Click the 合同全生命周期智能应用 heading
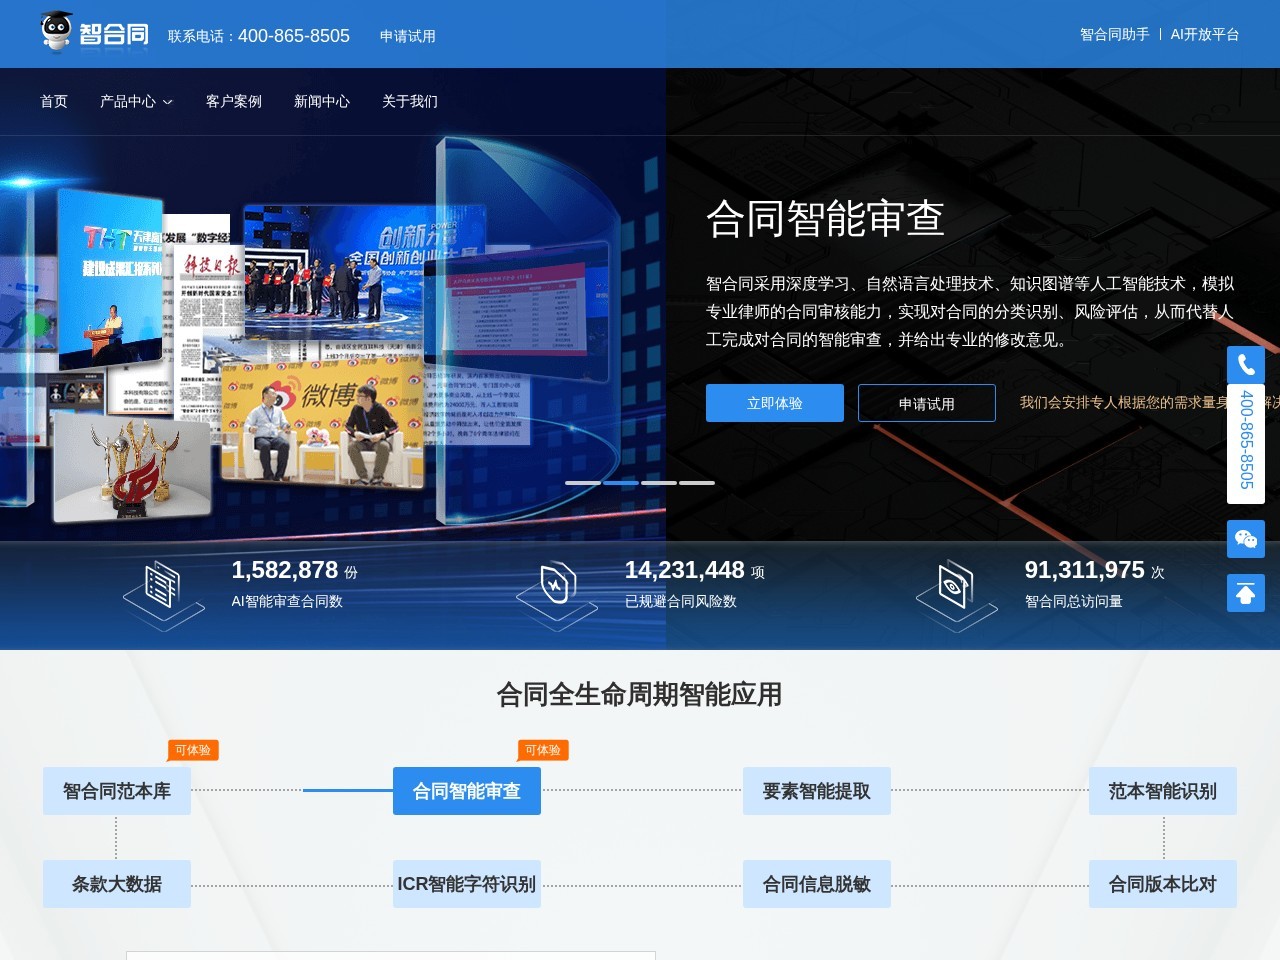 click(640, 694)
